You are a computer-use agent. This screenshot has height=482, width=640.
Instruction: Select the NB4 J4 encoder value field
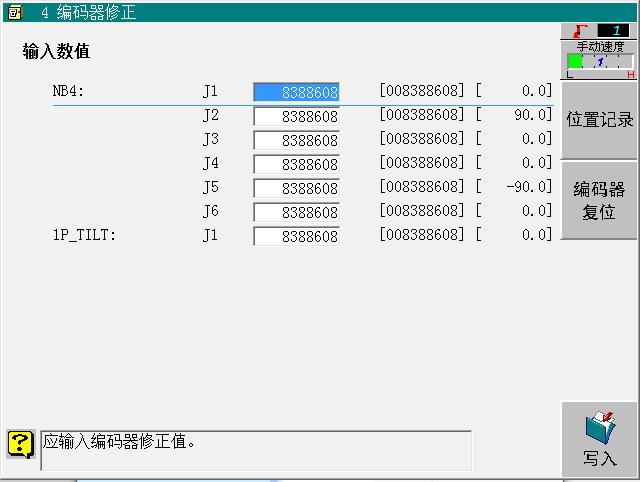(x=296, y=164)
